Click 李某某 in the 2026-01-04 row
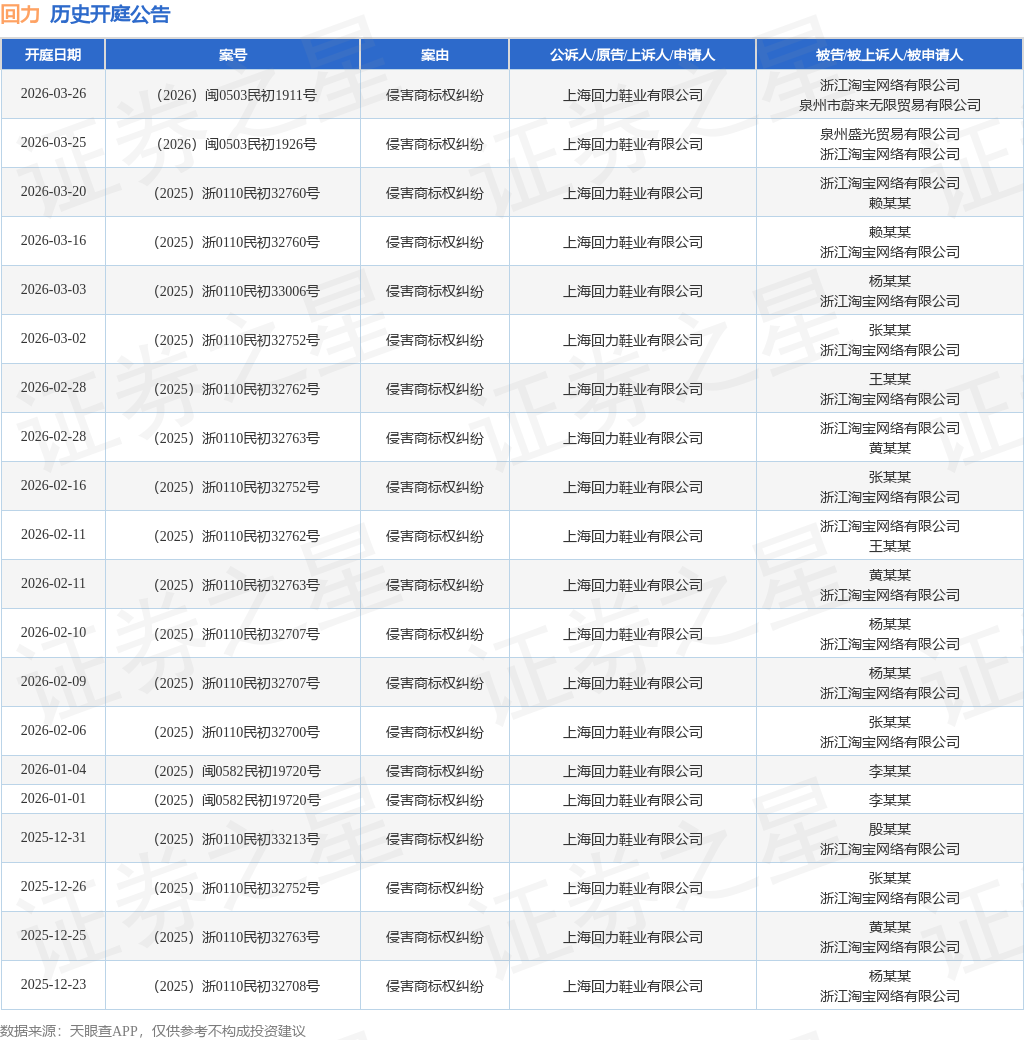This screenshot has width=1024, height=1040. click(x=889, y=772)
